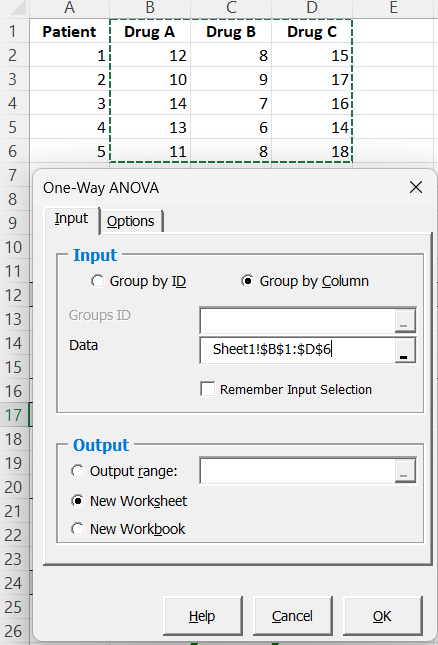
Task: Select column C header
Action: coord(231,8)
